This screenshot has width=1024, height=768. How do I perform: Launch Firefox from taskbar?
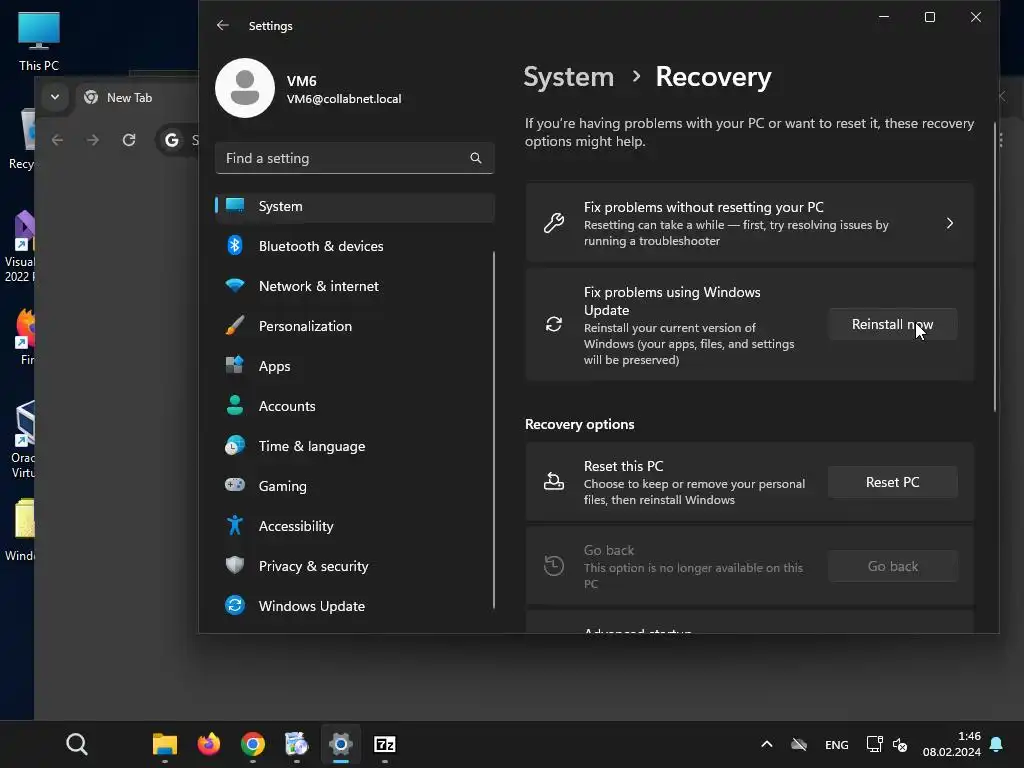point(208,744)
